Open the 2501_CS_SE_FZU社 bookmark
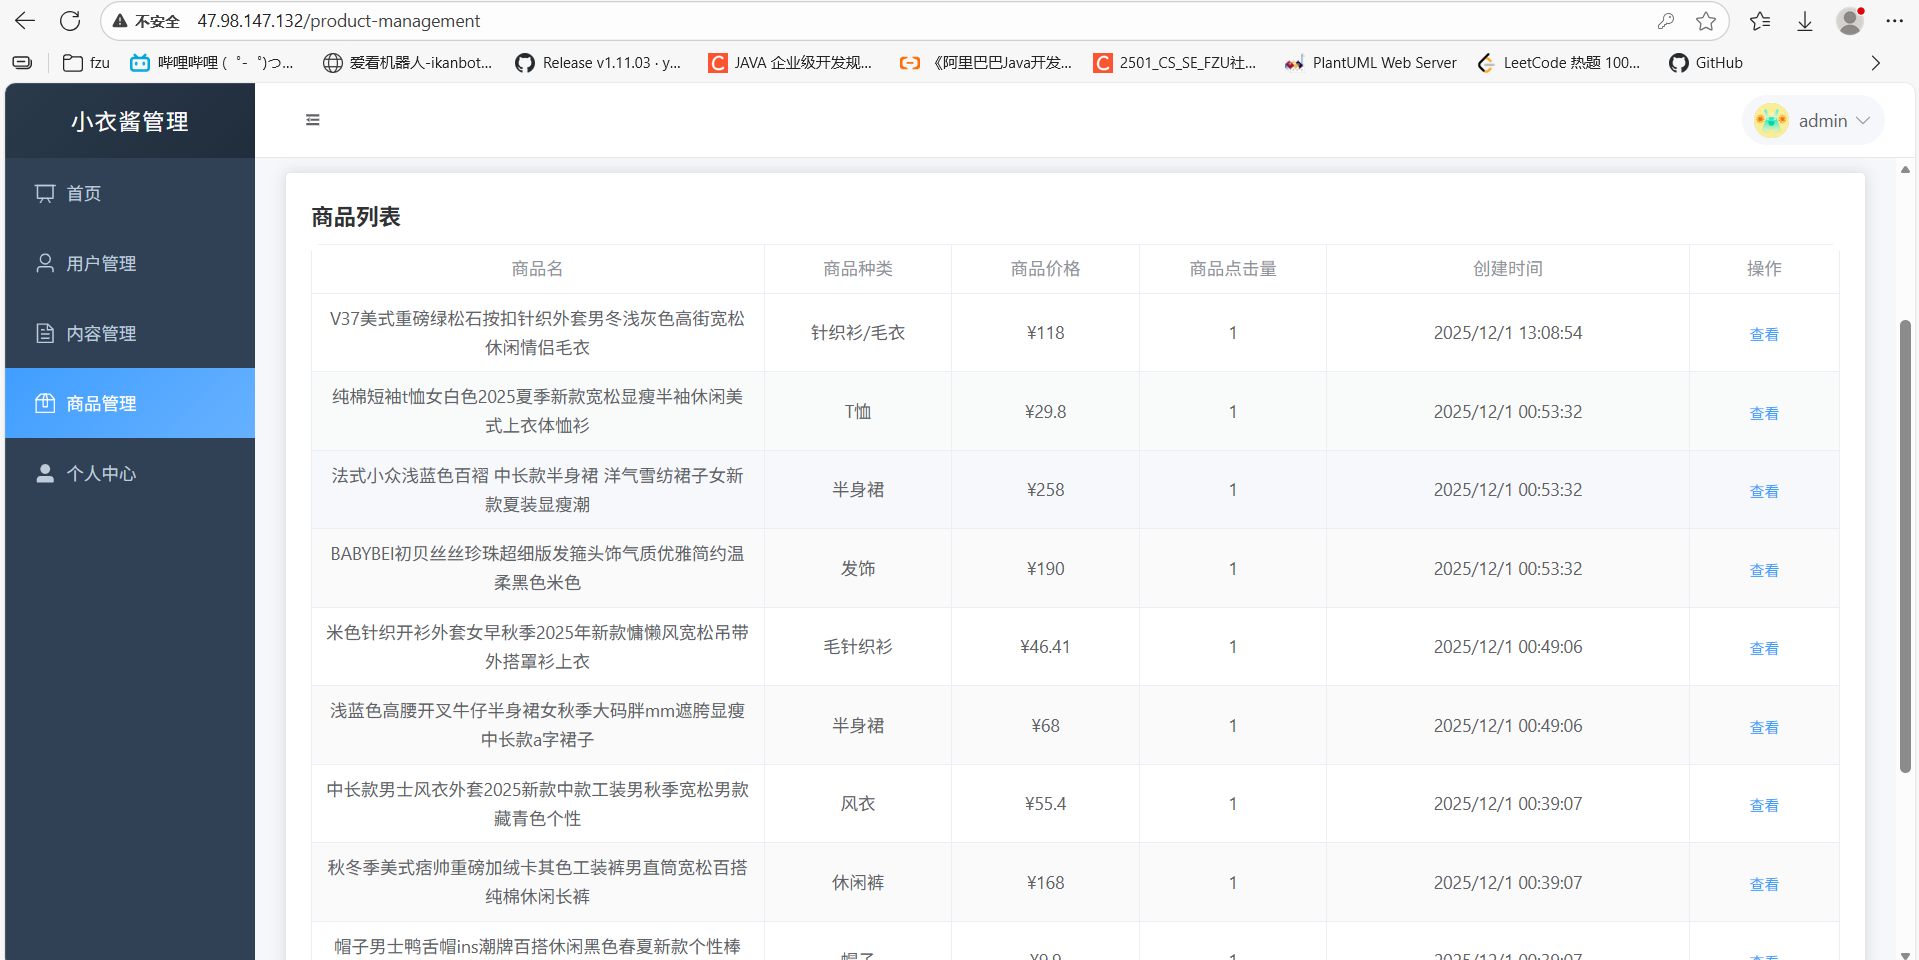Image resolution: width=1919 pixels, height=960 pixels. [x=1175, y=63]
